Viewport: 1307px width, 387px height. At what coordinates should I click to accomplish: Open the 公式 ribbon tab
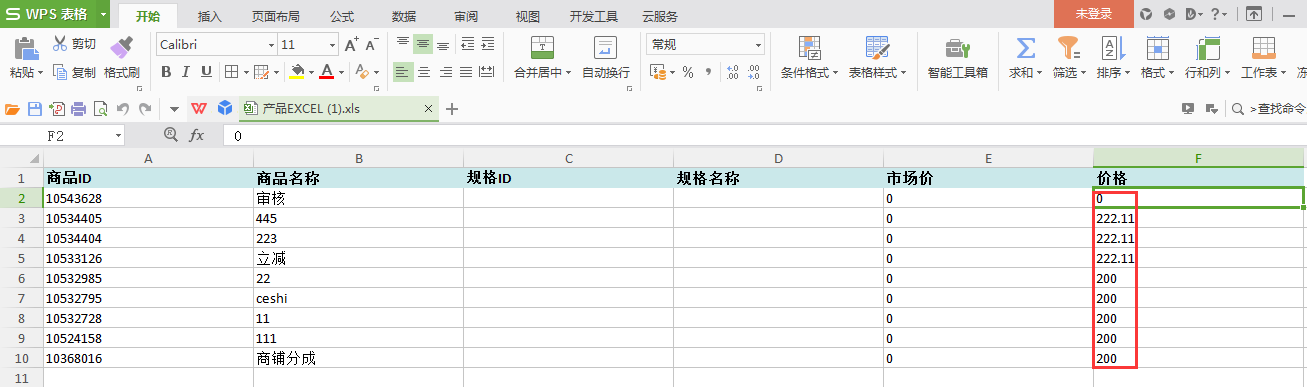pyautogui.click(x=342, y=16)
